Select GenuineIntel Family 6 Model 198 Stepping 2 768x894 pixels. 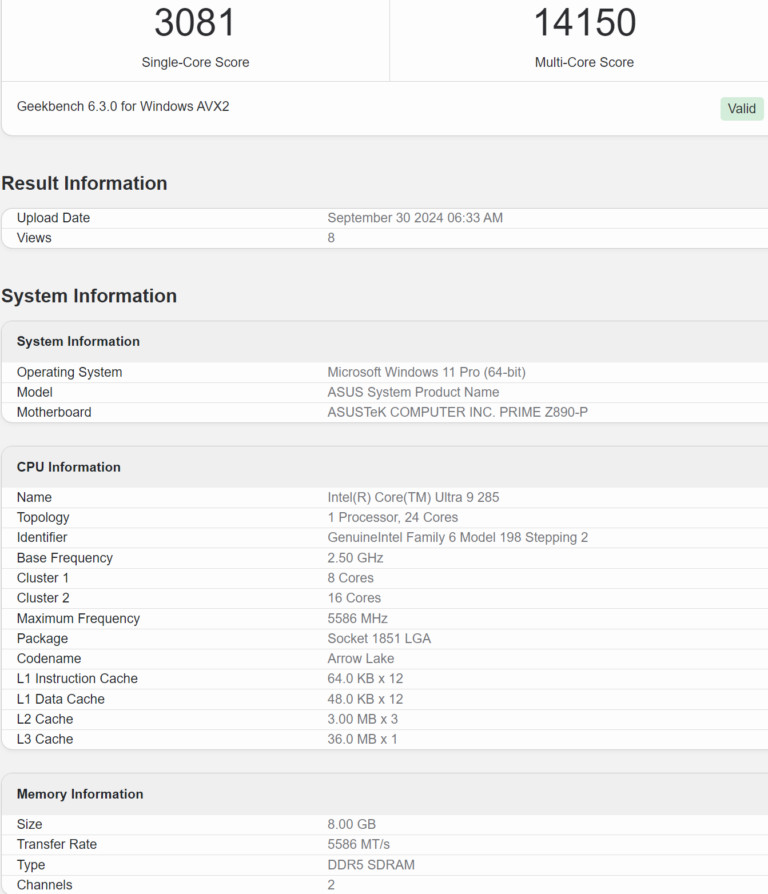pos(458,538)
